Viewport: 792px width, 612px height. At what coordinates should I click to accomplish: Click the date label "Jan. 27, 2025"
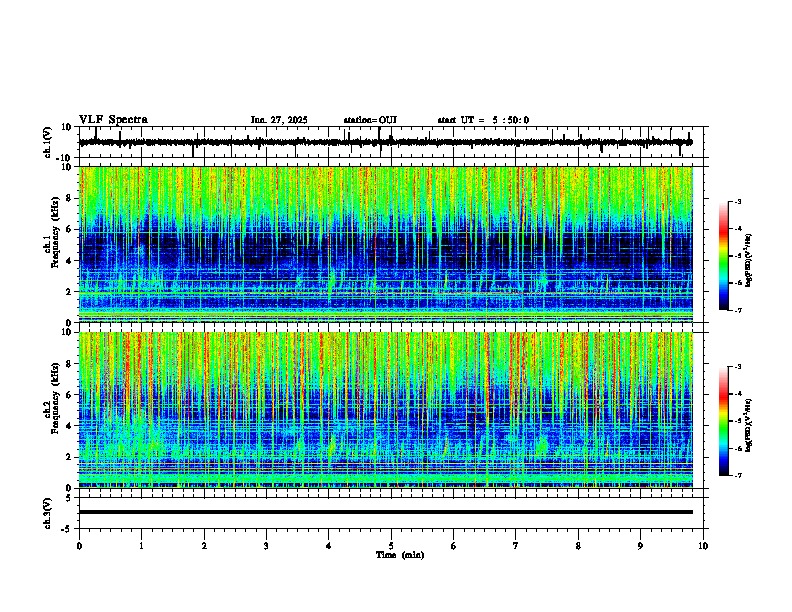click(x=279, y=120)
